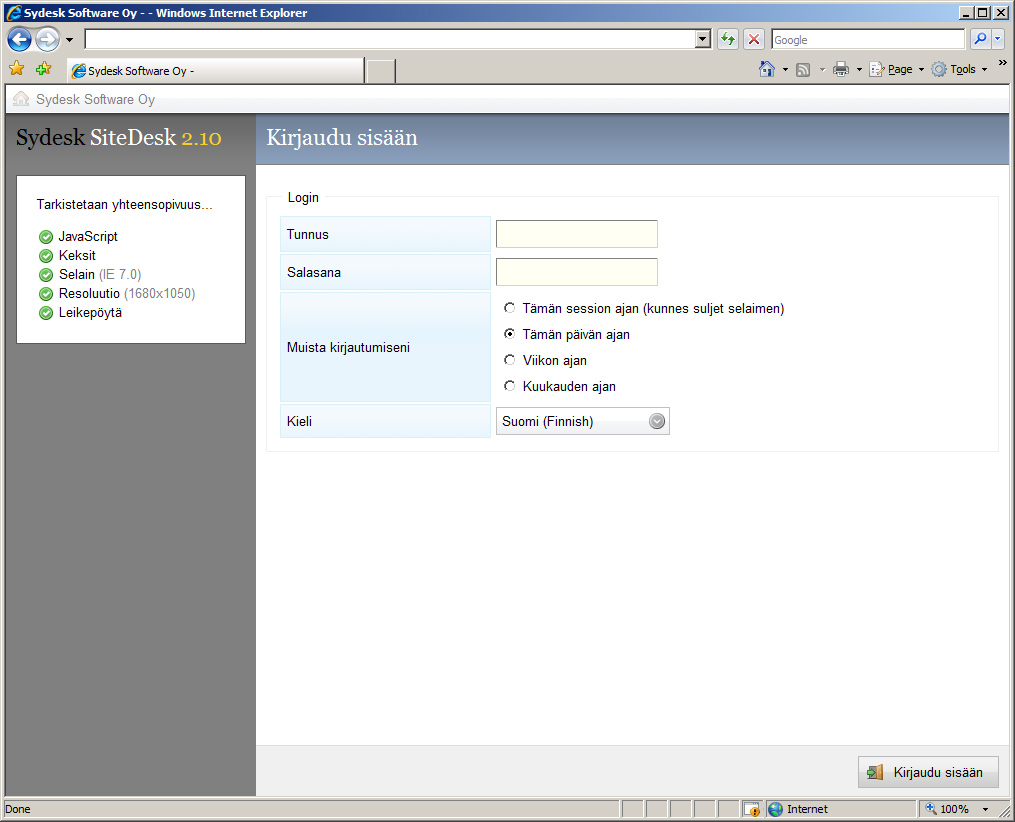
Task: Select 'Tämän päivän ajan' radio option
Action: [509, 334]
